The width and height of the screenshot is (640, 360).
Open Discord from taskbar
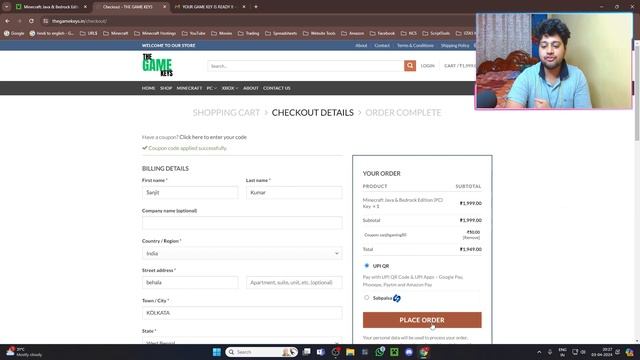tap(409, 352)
